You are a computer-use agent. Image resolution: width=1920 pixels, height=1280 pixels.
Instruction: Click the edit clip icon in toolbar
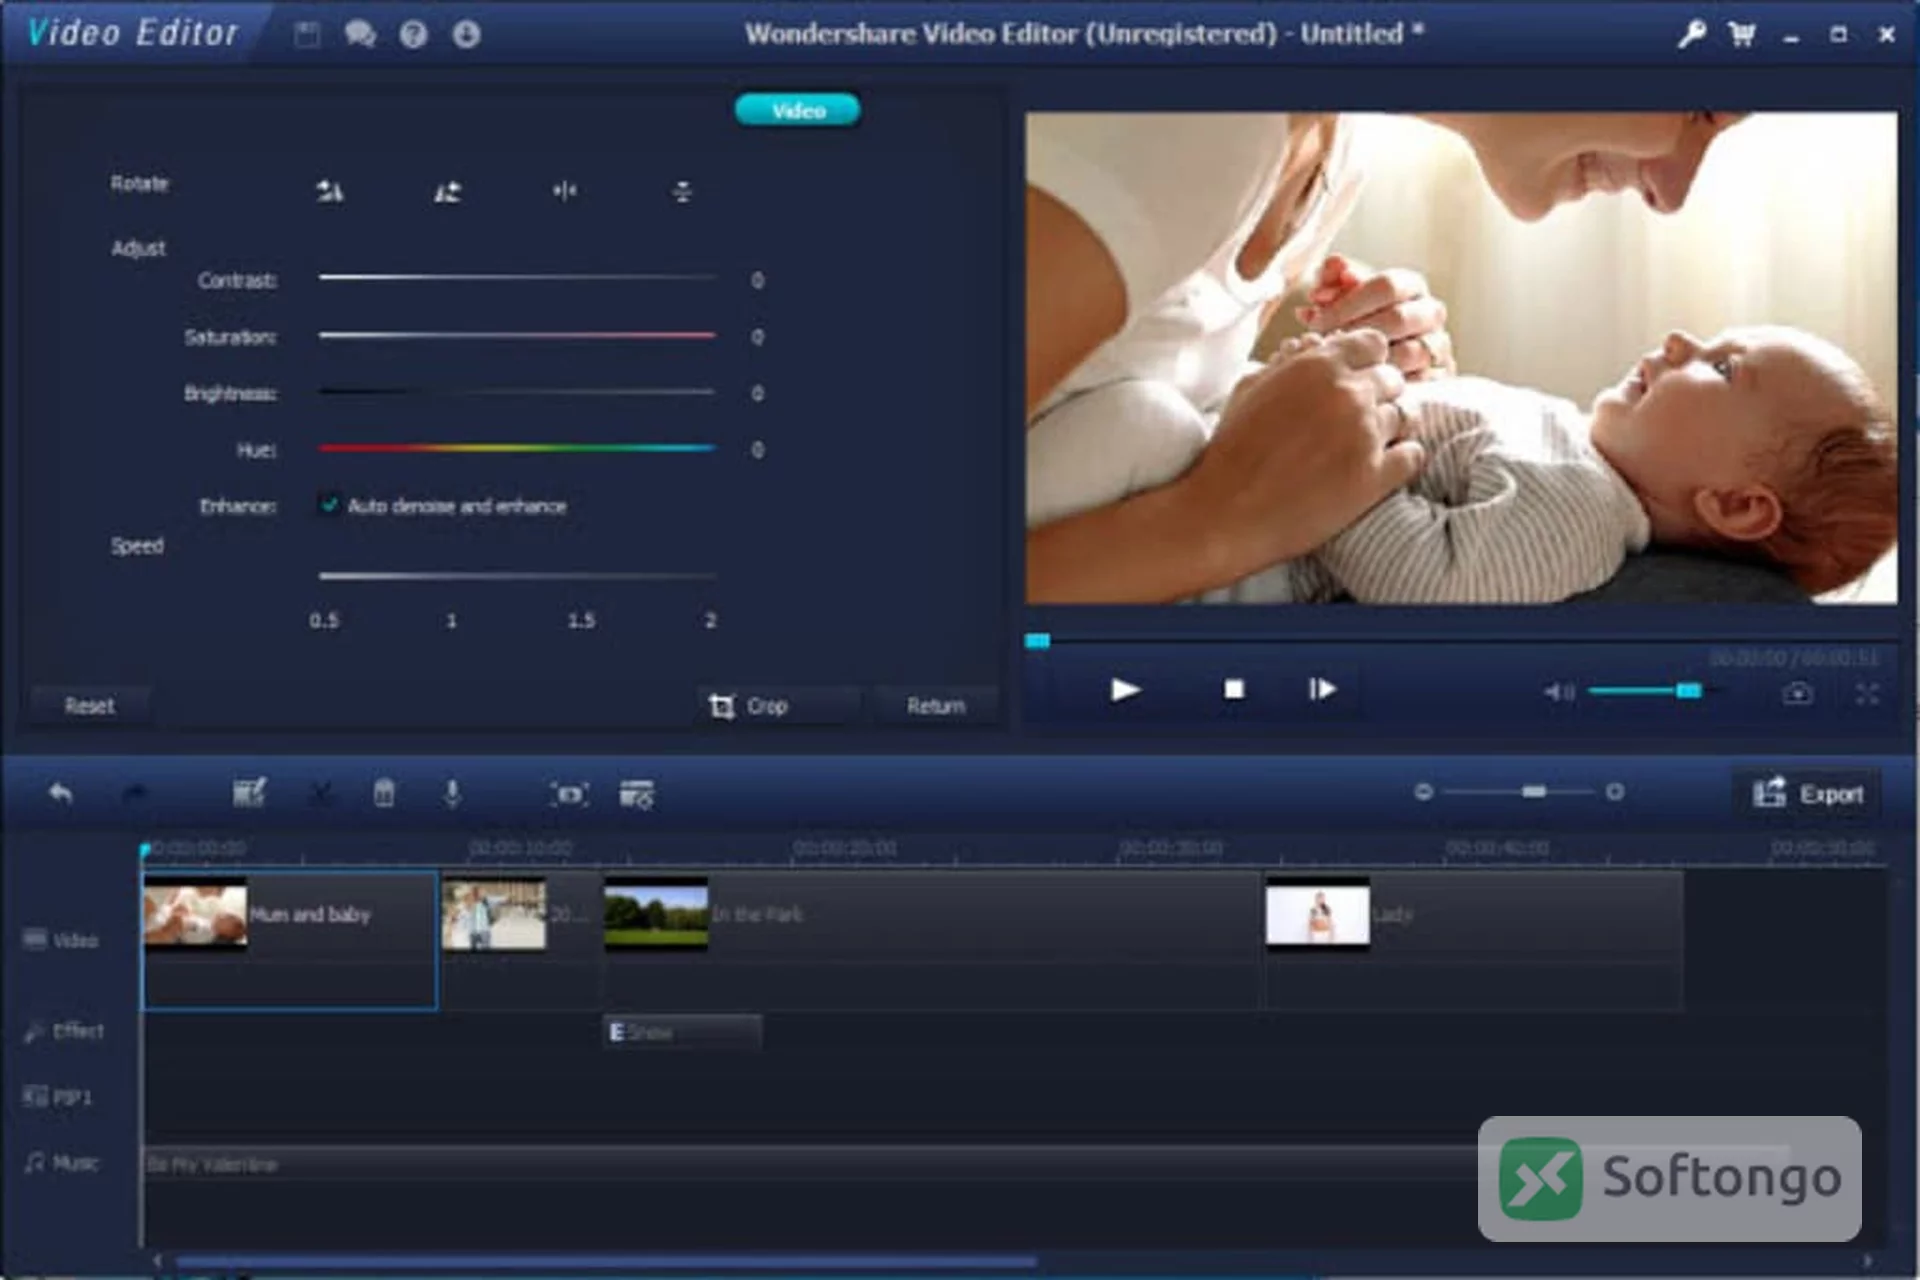click(x=249, y=794)
